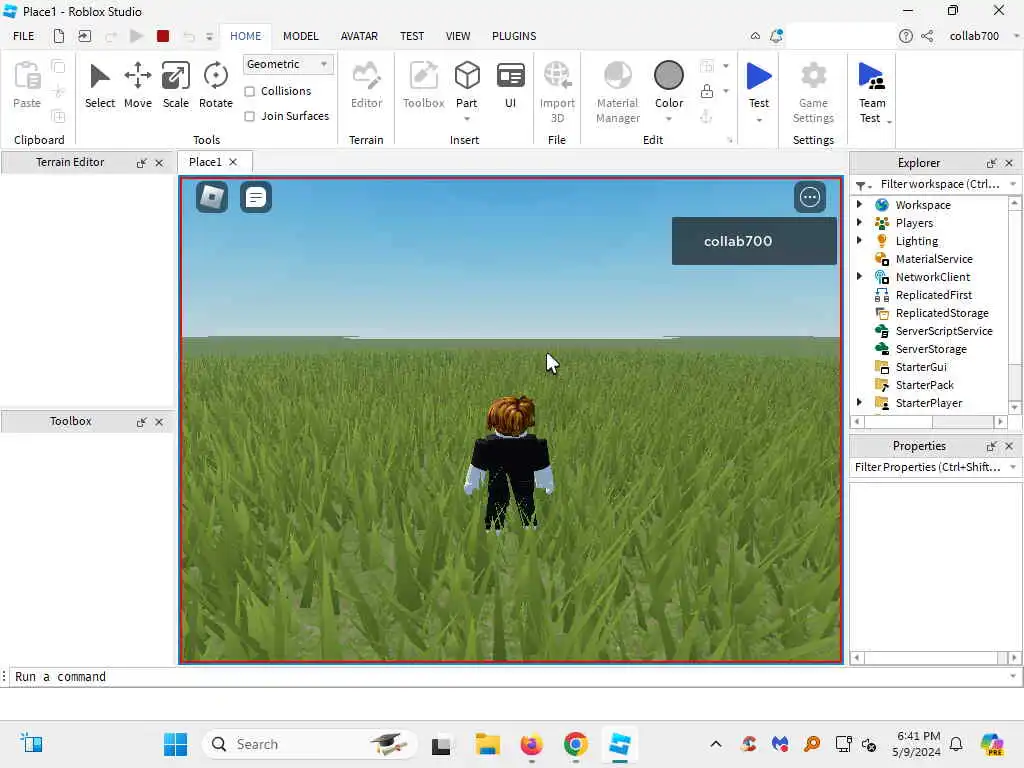This screenshot has height=768, width=1024.
Task: Open the Part dropdown arrow
Action: point(467,119)
